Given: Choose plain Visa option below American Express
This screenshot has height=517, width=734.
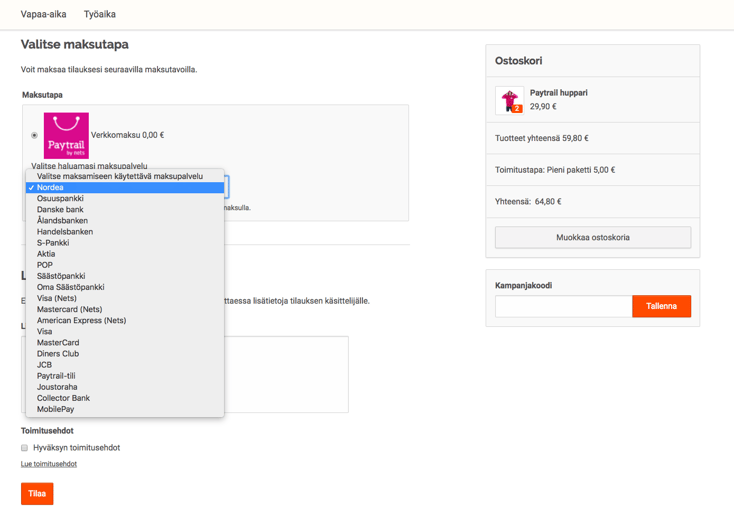Looking at the screenshot, I should [125, 332].
